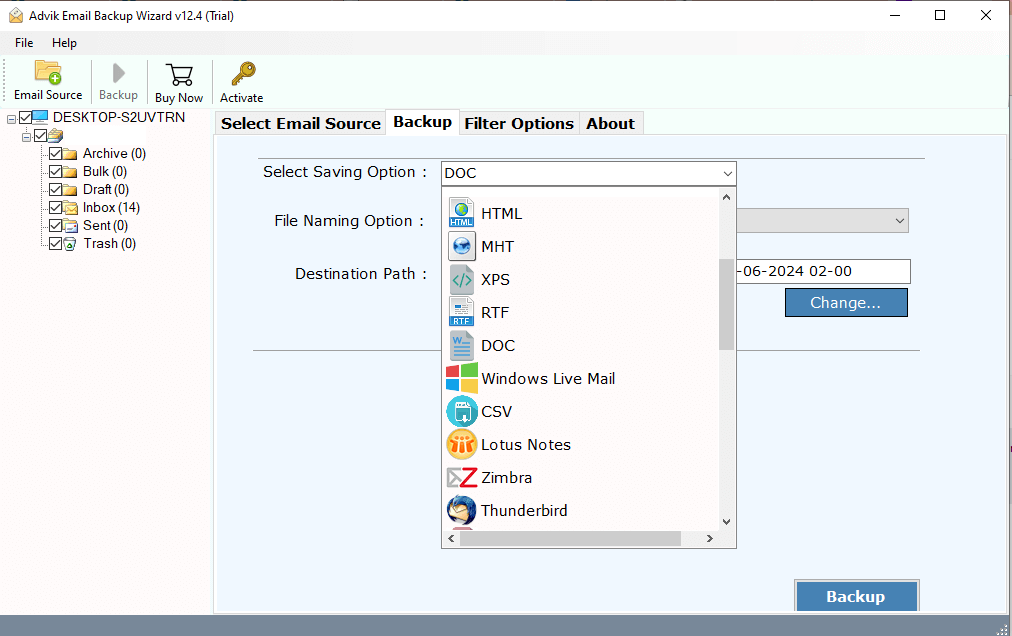Close the Select Saving Option dropdown arrow
Screen dimensions: 1012x636
727,173
